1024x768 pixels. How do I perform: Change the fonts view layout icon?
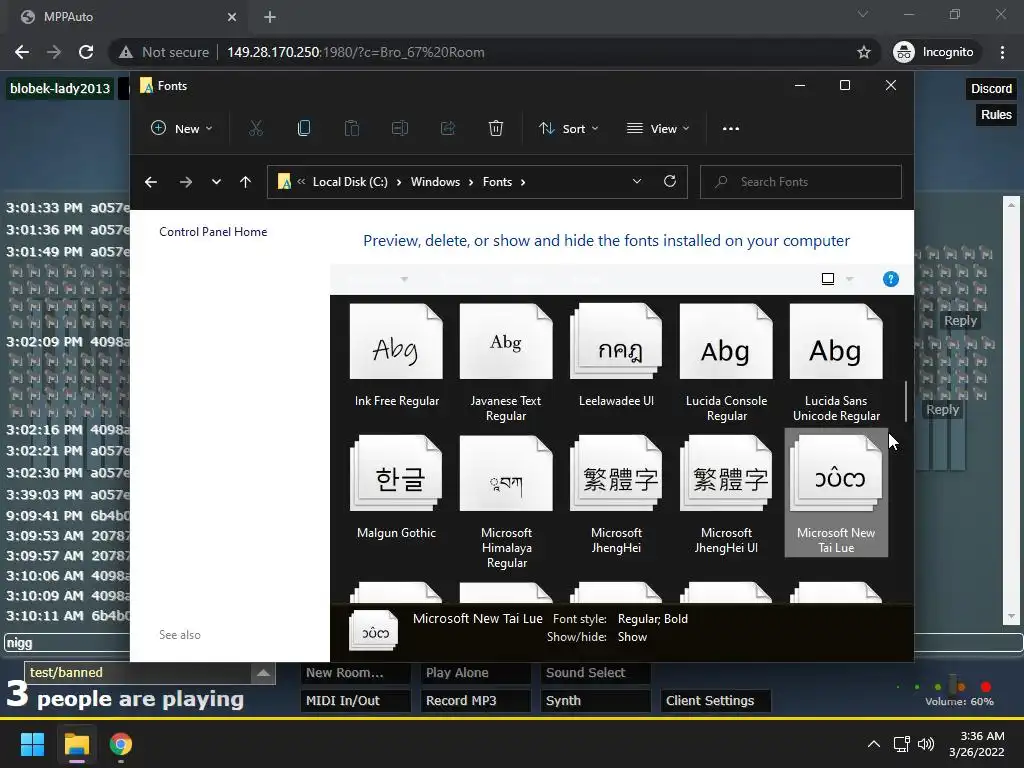(x=827, y=279)
